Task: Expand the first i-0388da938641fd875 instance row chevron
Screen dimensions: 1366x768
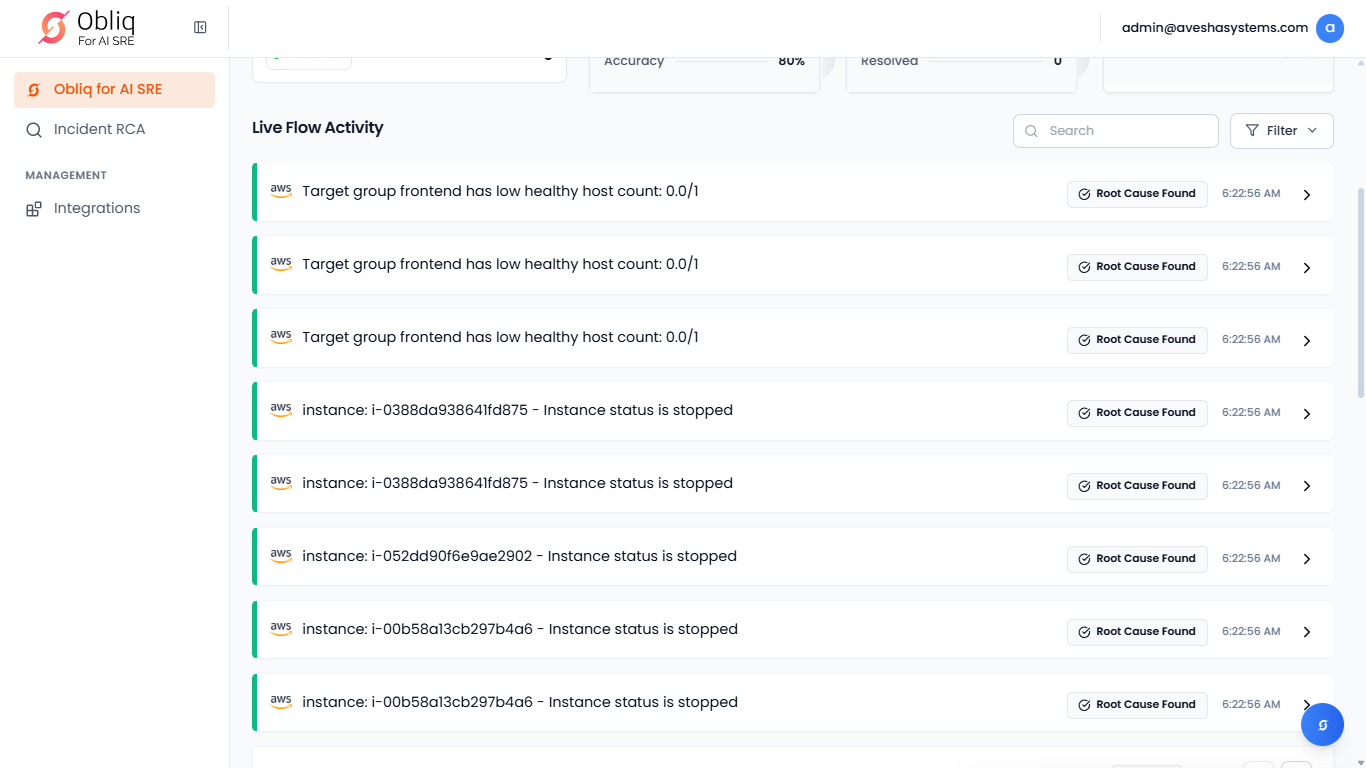Action: coord(1306,413)
